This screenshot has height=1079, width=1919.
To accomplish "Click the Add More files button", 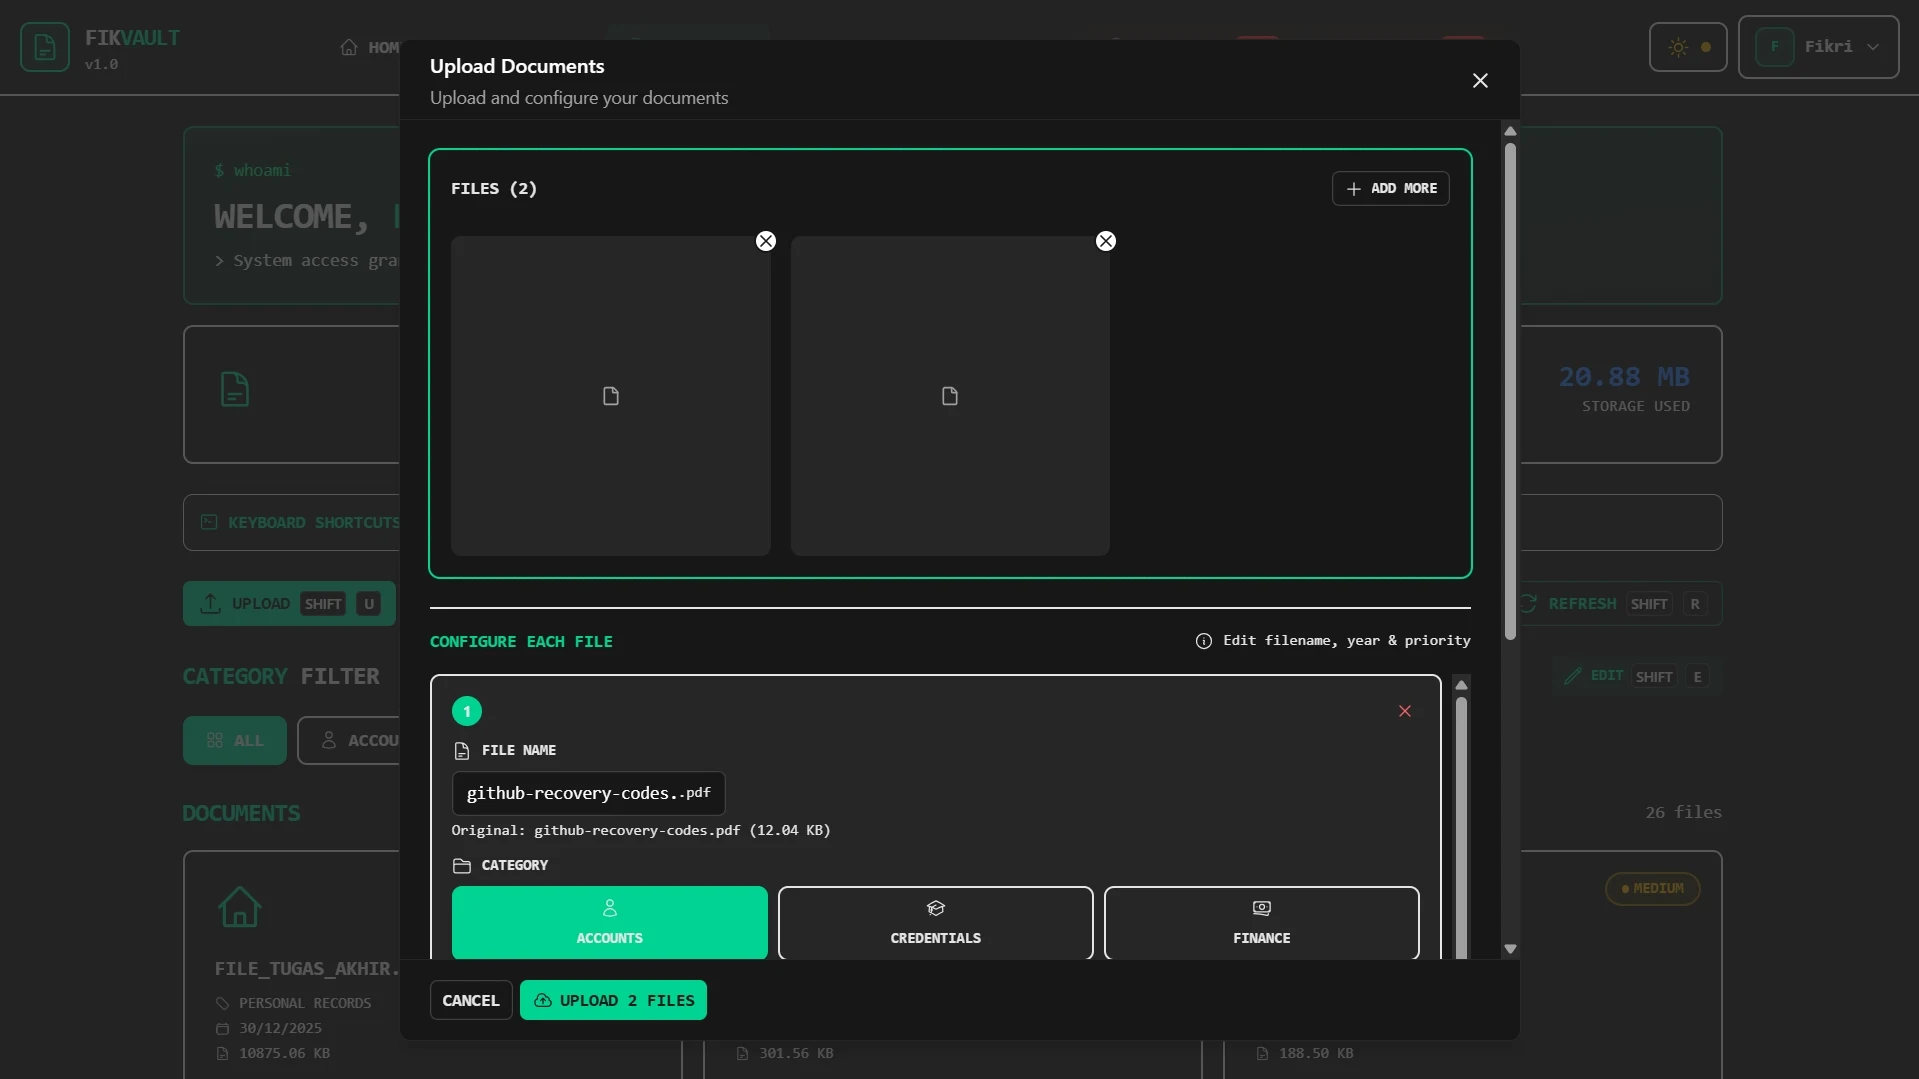I will [x=1390, y=188].
